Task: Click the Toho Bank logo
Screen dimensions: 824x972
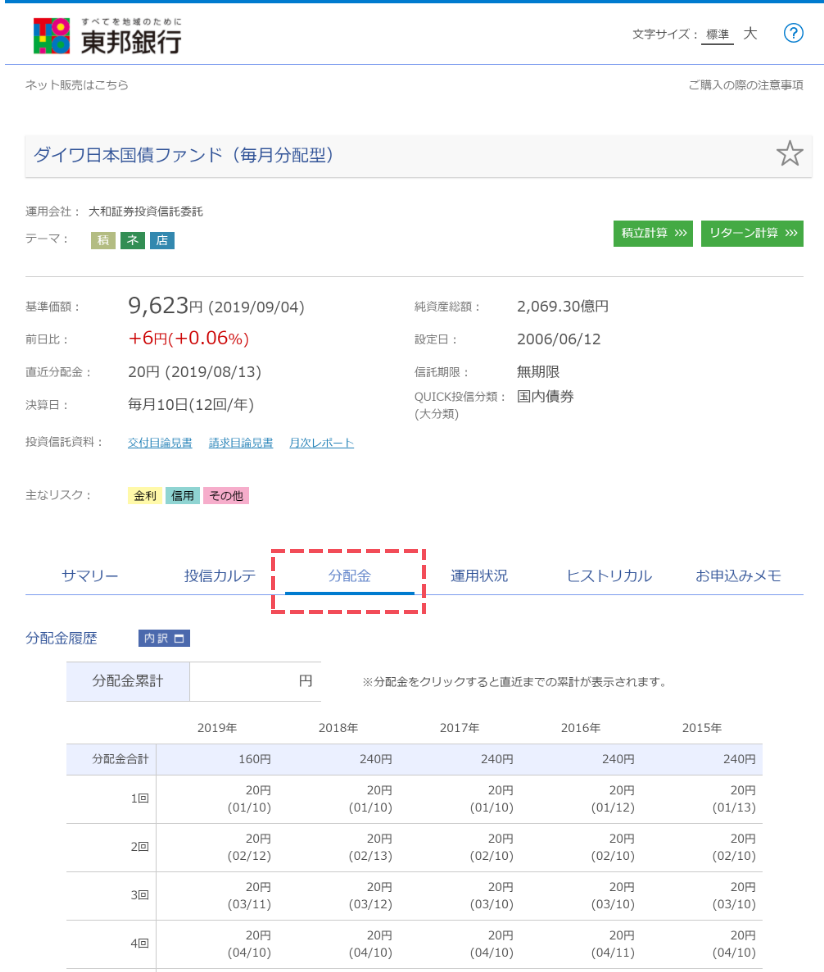Action: (x=107, y=36)
